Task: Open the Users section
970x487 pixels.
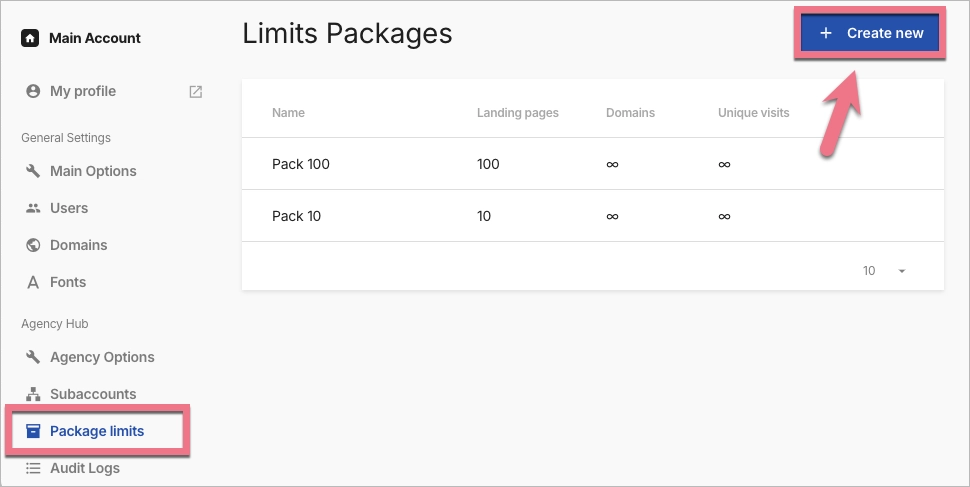Action: [69, 208]
